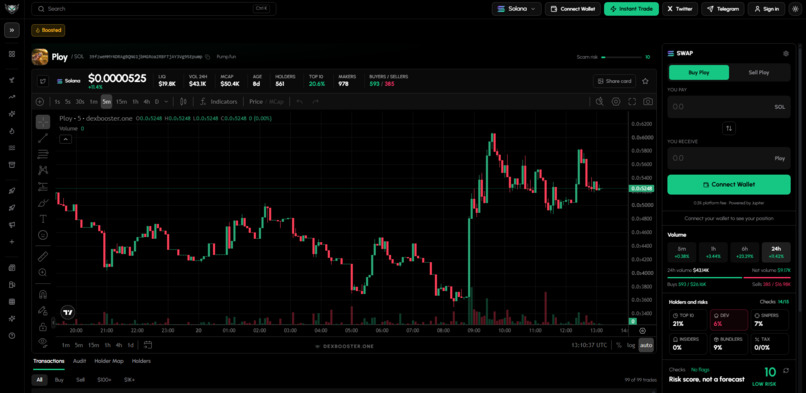Viewport: 806px width, 393px height.
Task: Select the ruler measure tool
Action: [43, 256]
